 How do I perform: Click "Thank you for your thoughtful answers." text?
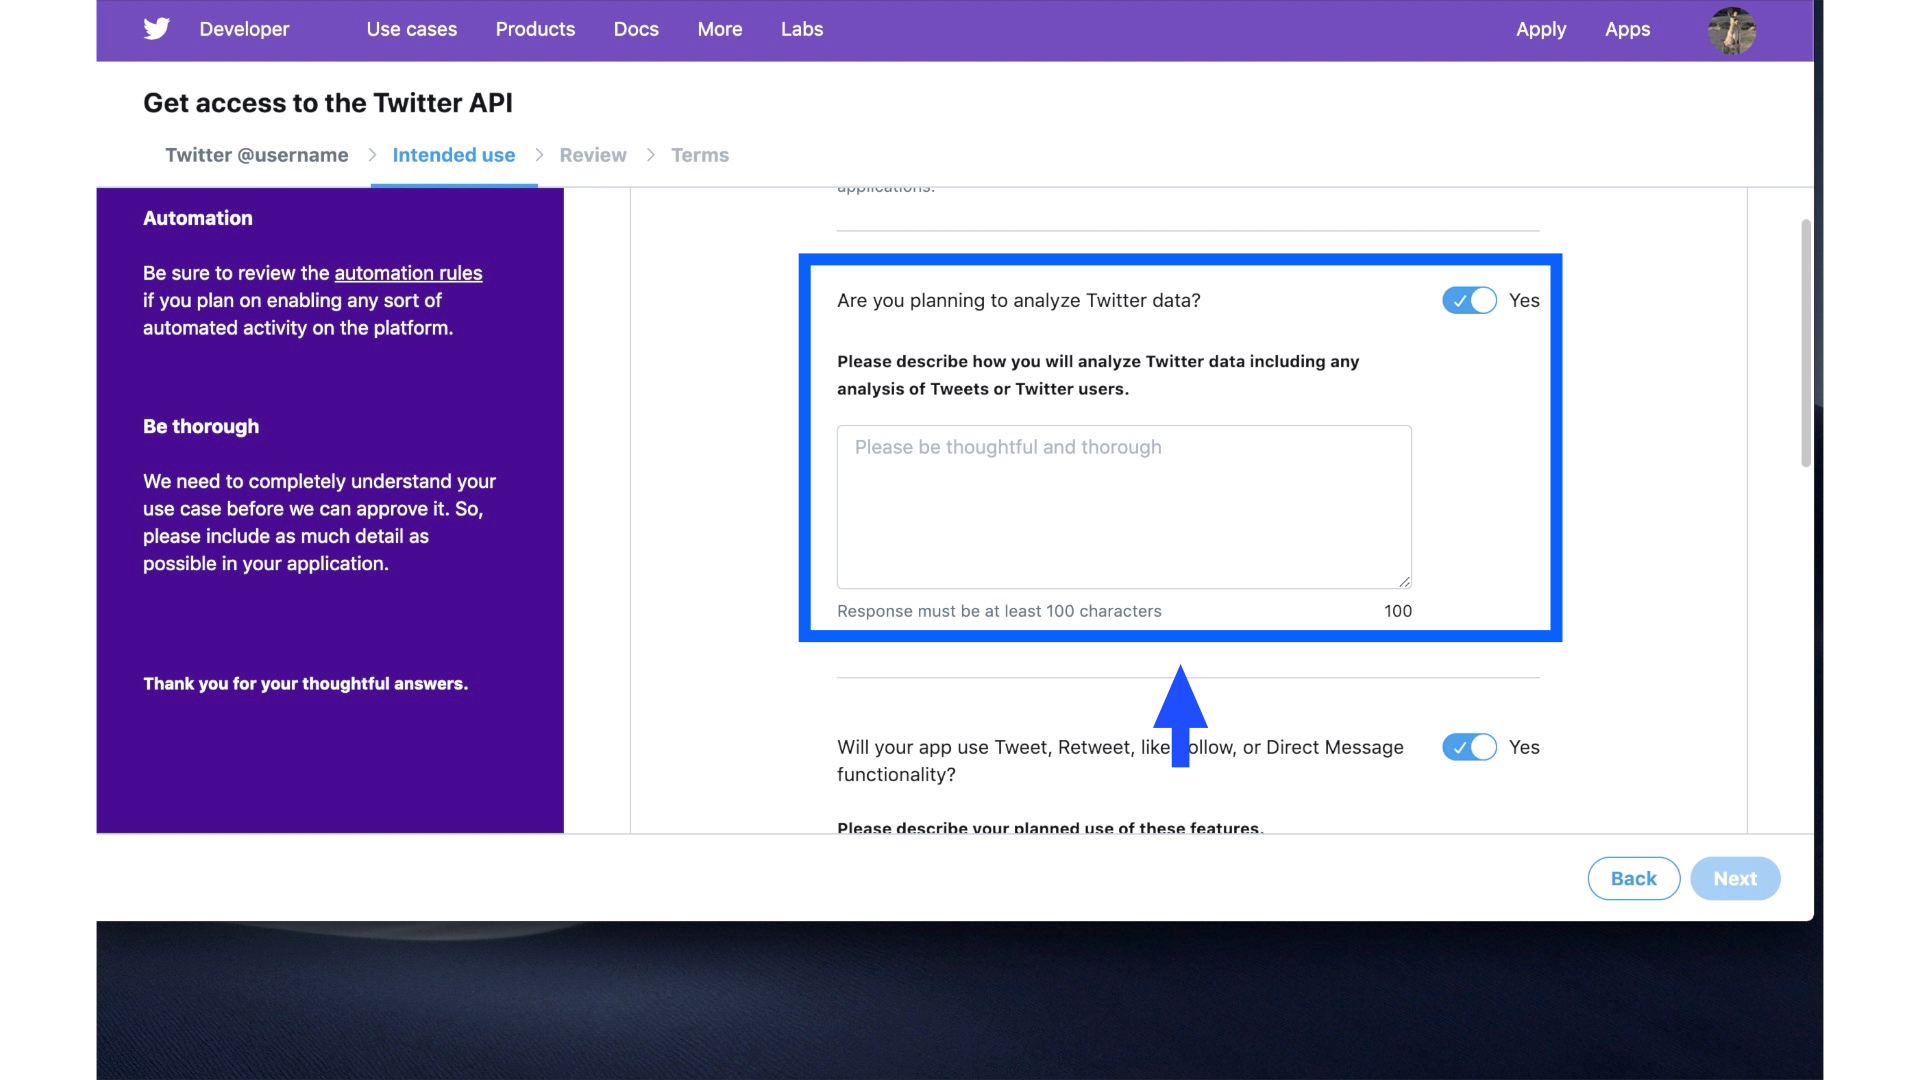305,684
